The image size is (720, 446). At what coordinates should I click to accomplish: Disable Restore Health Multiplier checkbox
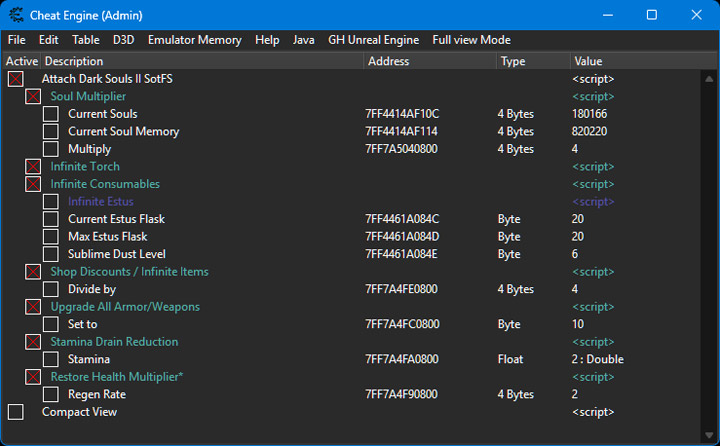(x=33, y=377)
